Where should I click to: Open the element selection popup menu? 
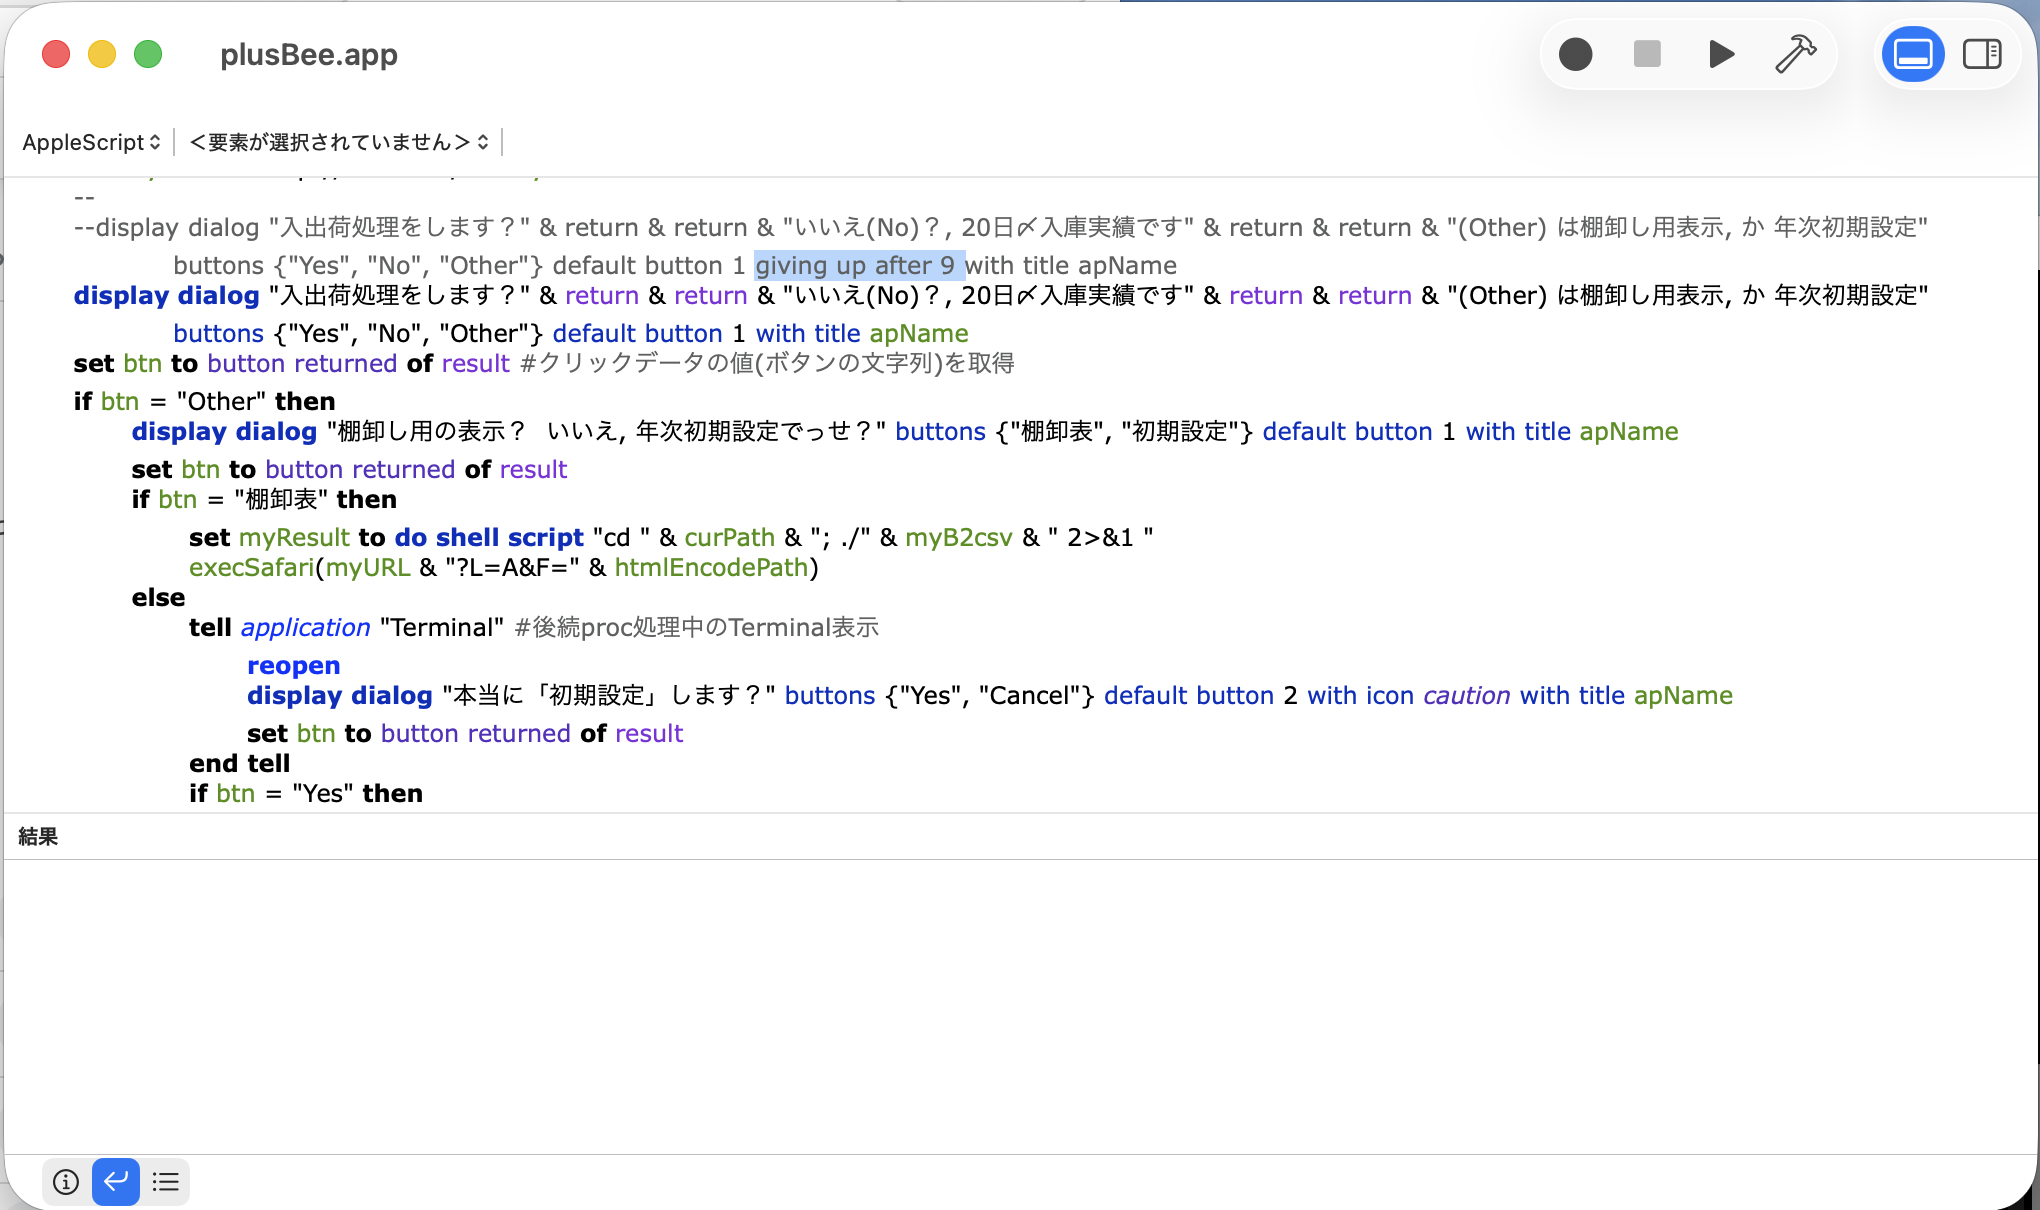[339, 142]
